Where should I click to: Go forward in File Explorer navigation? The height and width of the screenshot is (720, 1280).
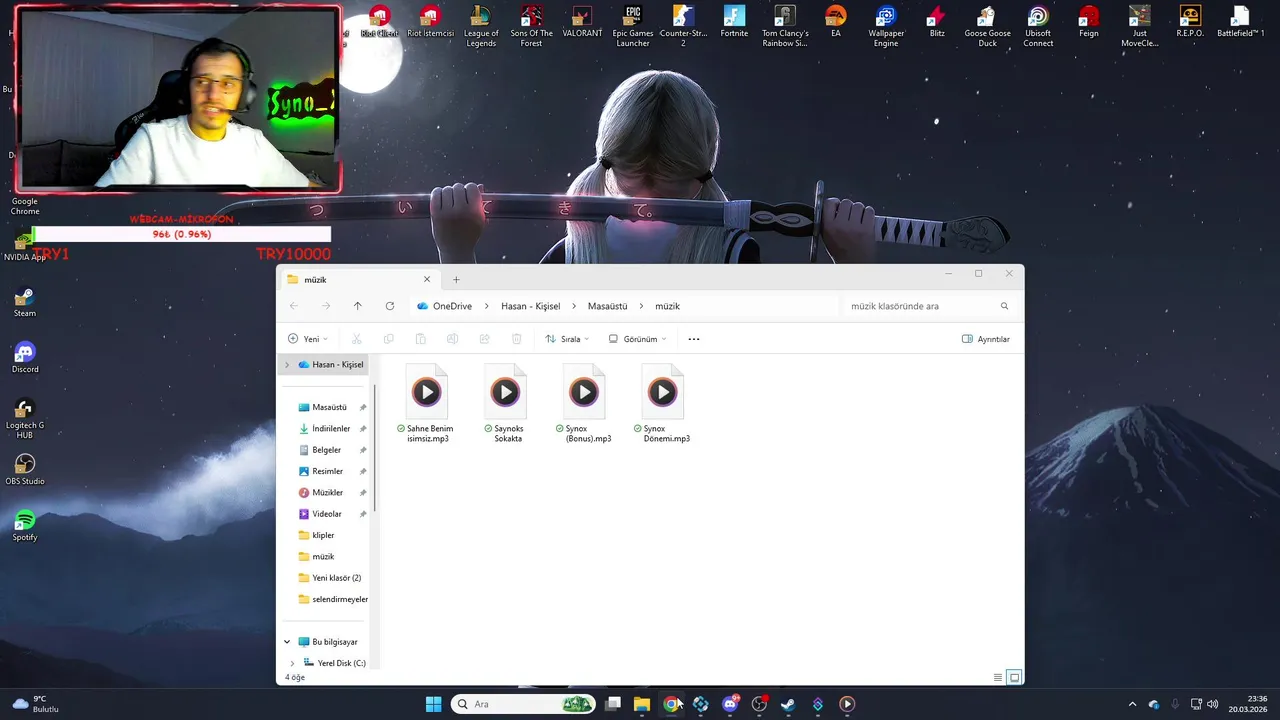[326, 306]
